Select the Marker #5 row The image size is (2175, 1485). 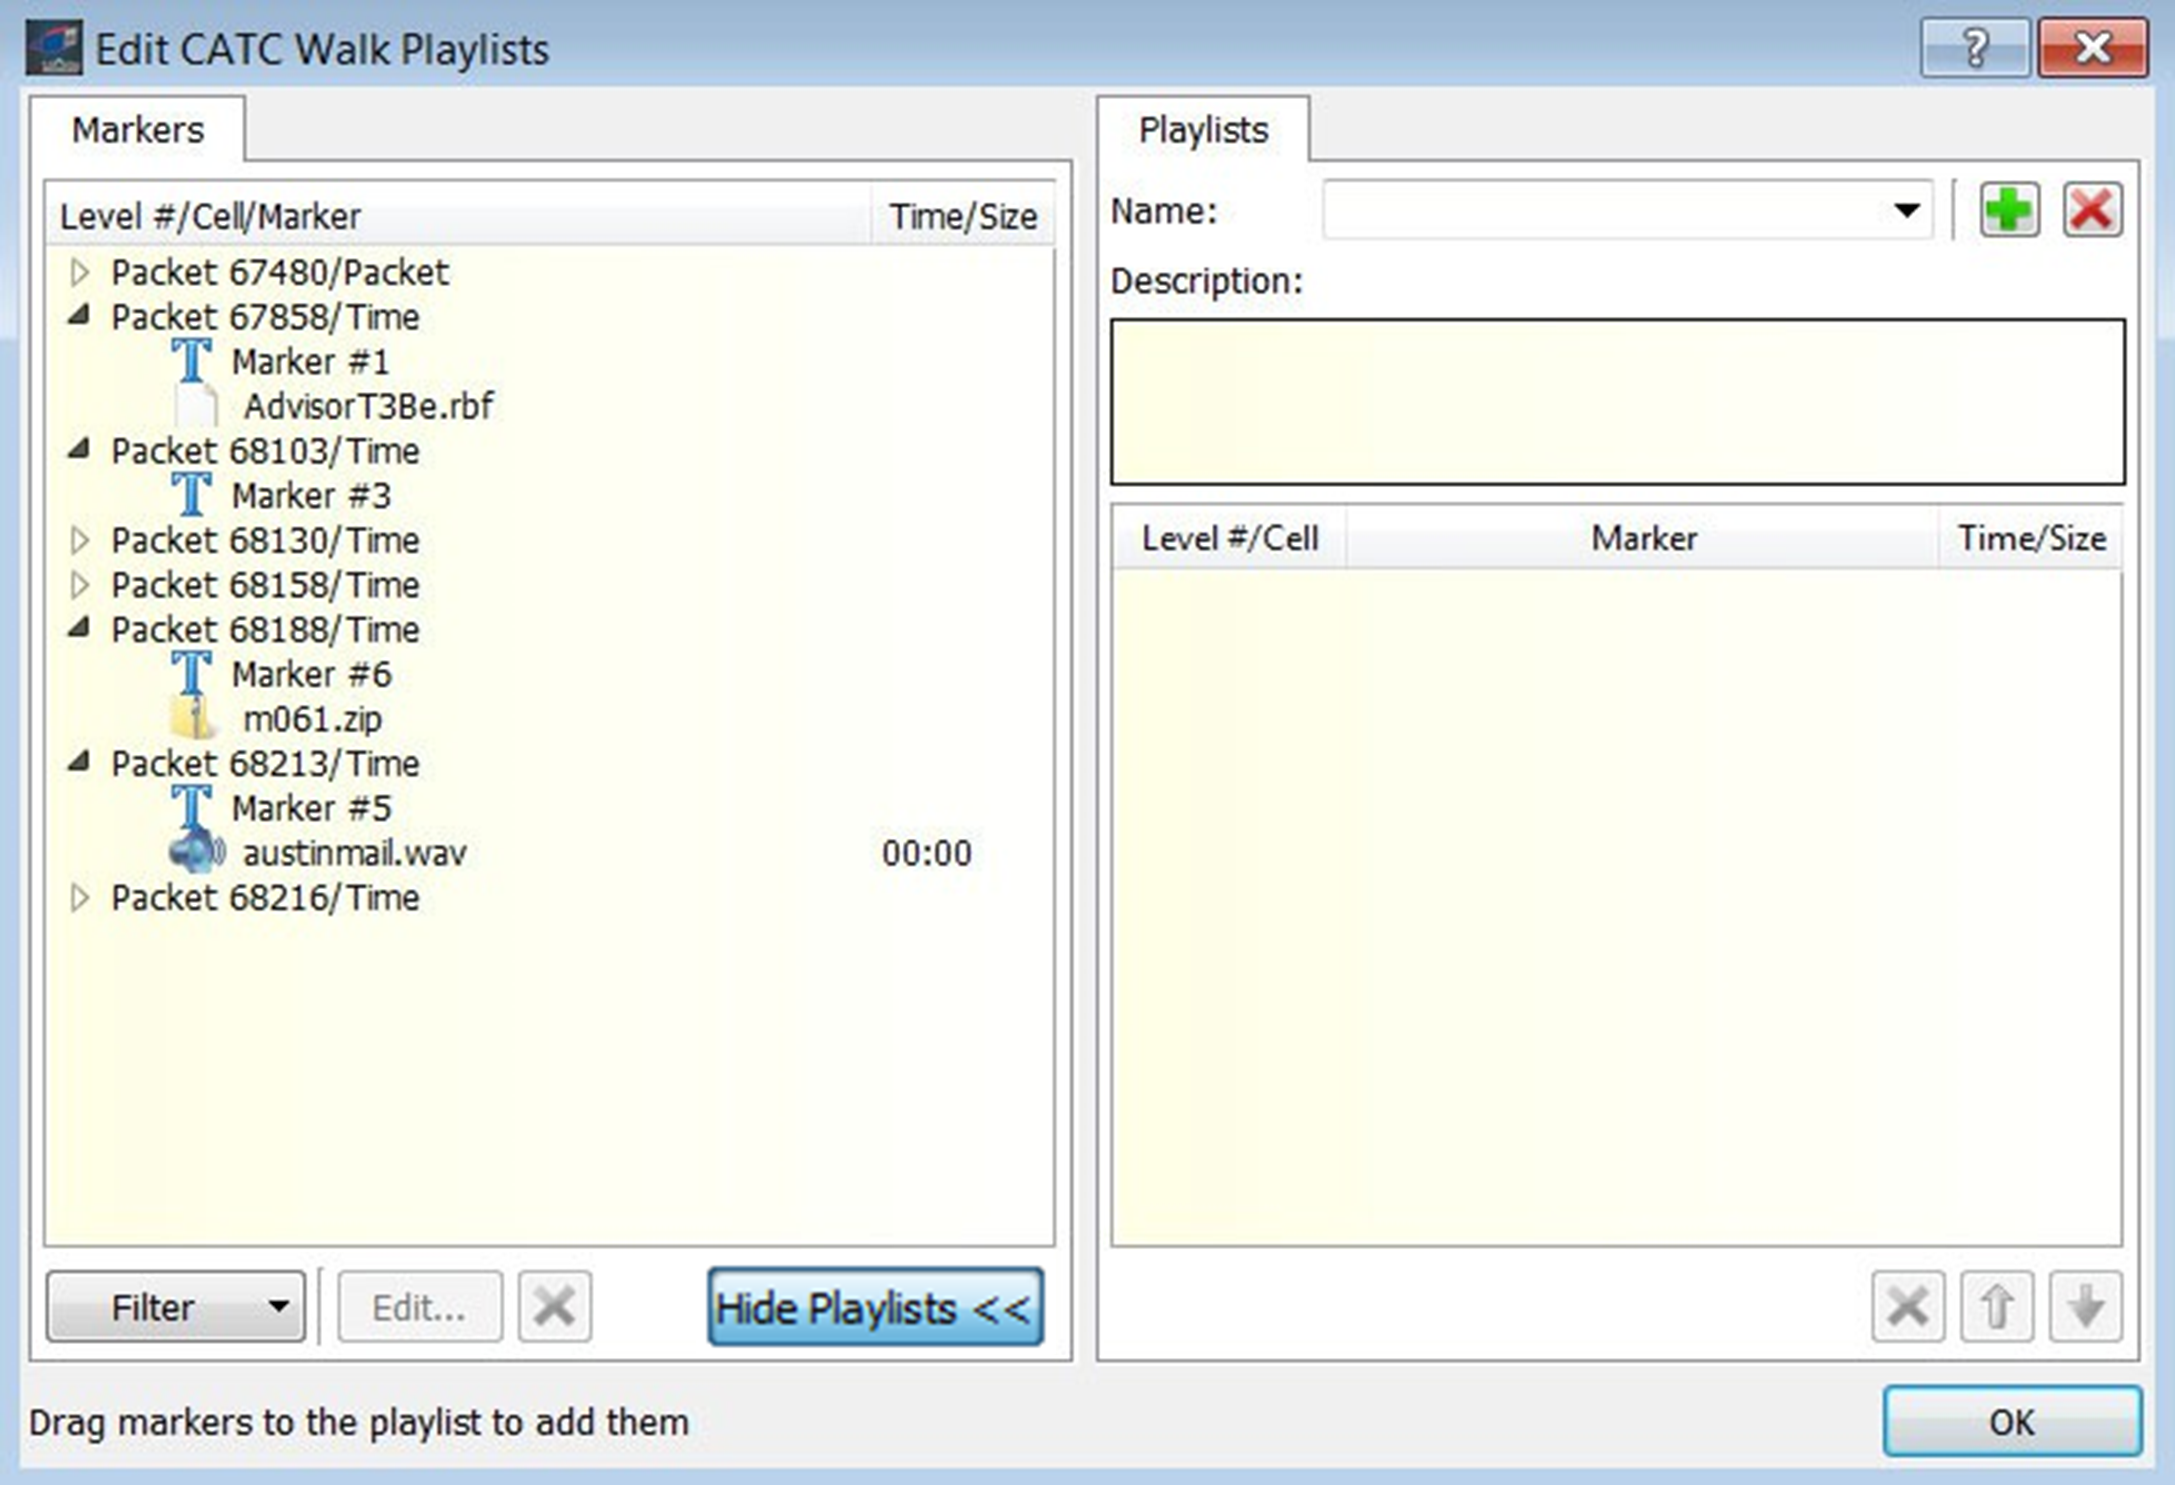point(311,808)
